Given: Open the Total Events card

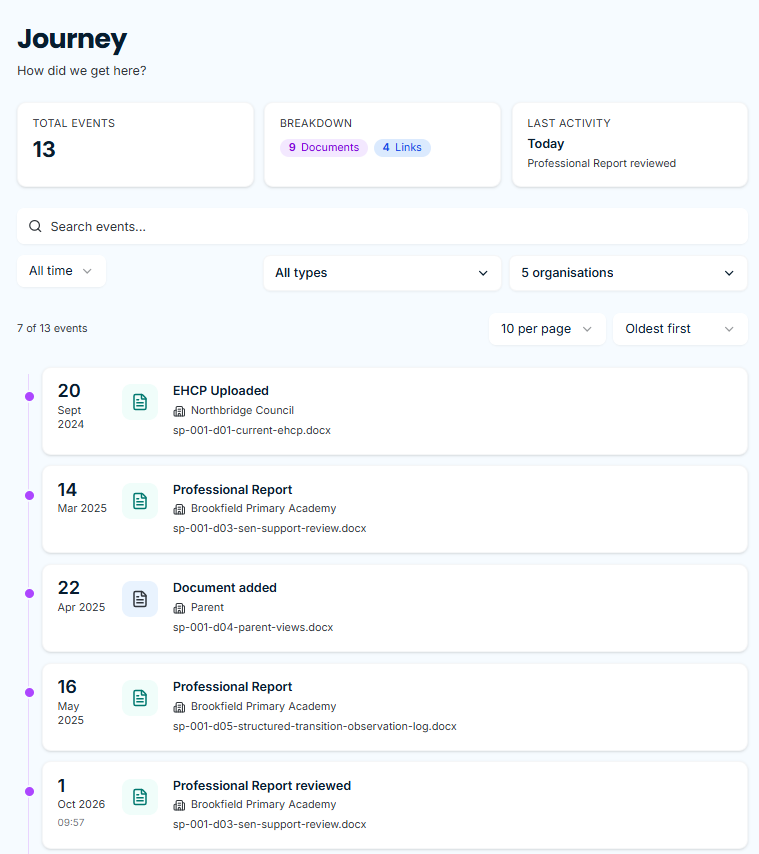Looking at the screenshot, I should (x=136, y=145).
